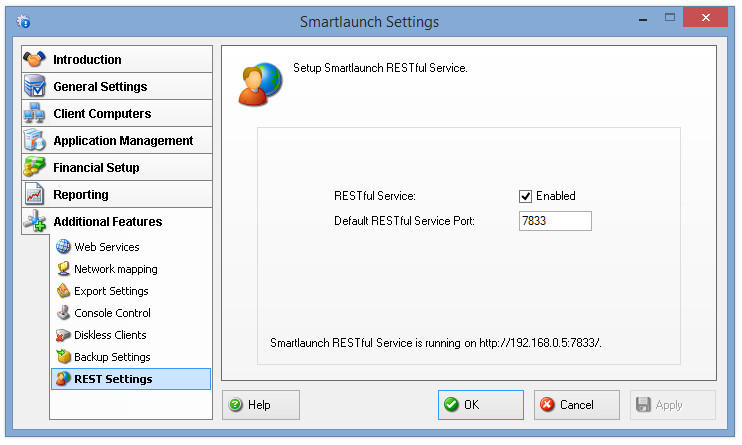This screenshot has height=445, width=742.
Task: Expand the General Settings section
Action: point(117,87)
